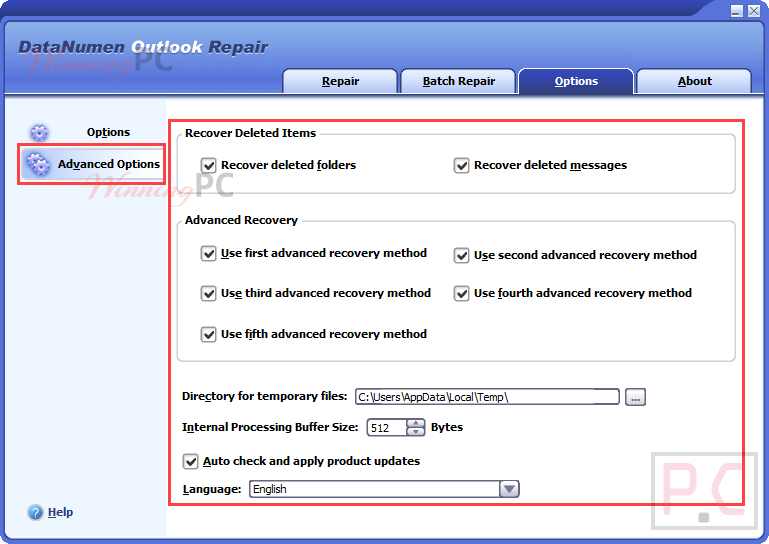
Task: Select the Options tab
Action: point(576,81)
